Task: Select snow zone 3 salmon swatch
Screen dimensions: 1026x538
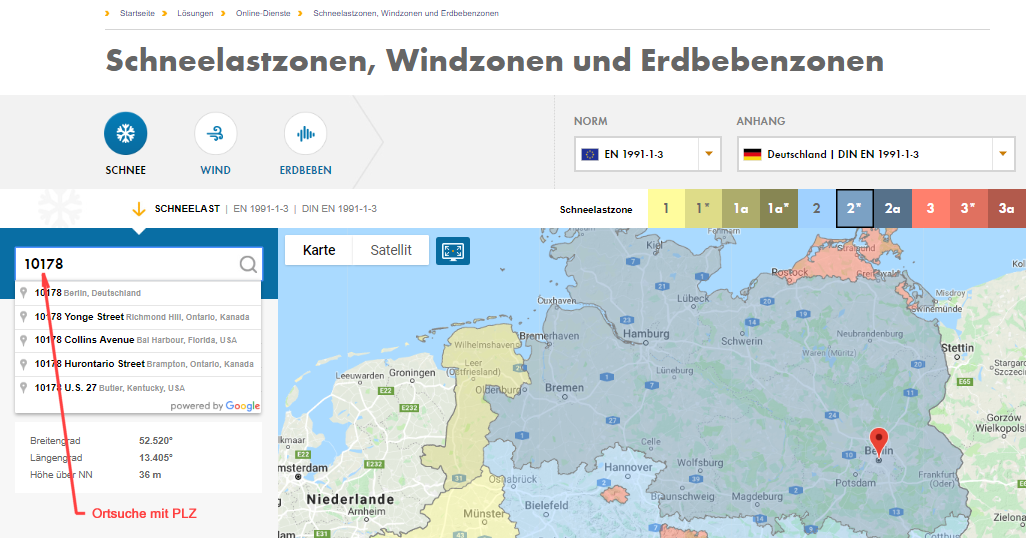Action: point(930,209)
